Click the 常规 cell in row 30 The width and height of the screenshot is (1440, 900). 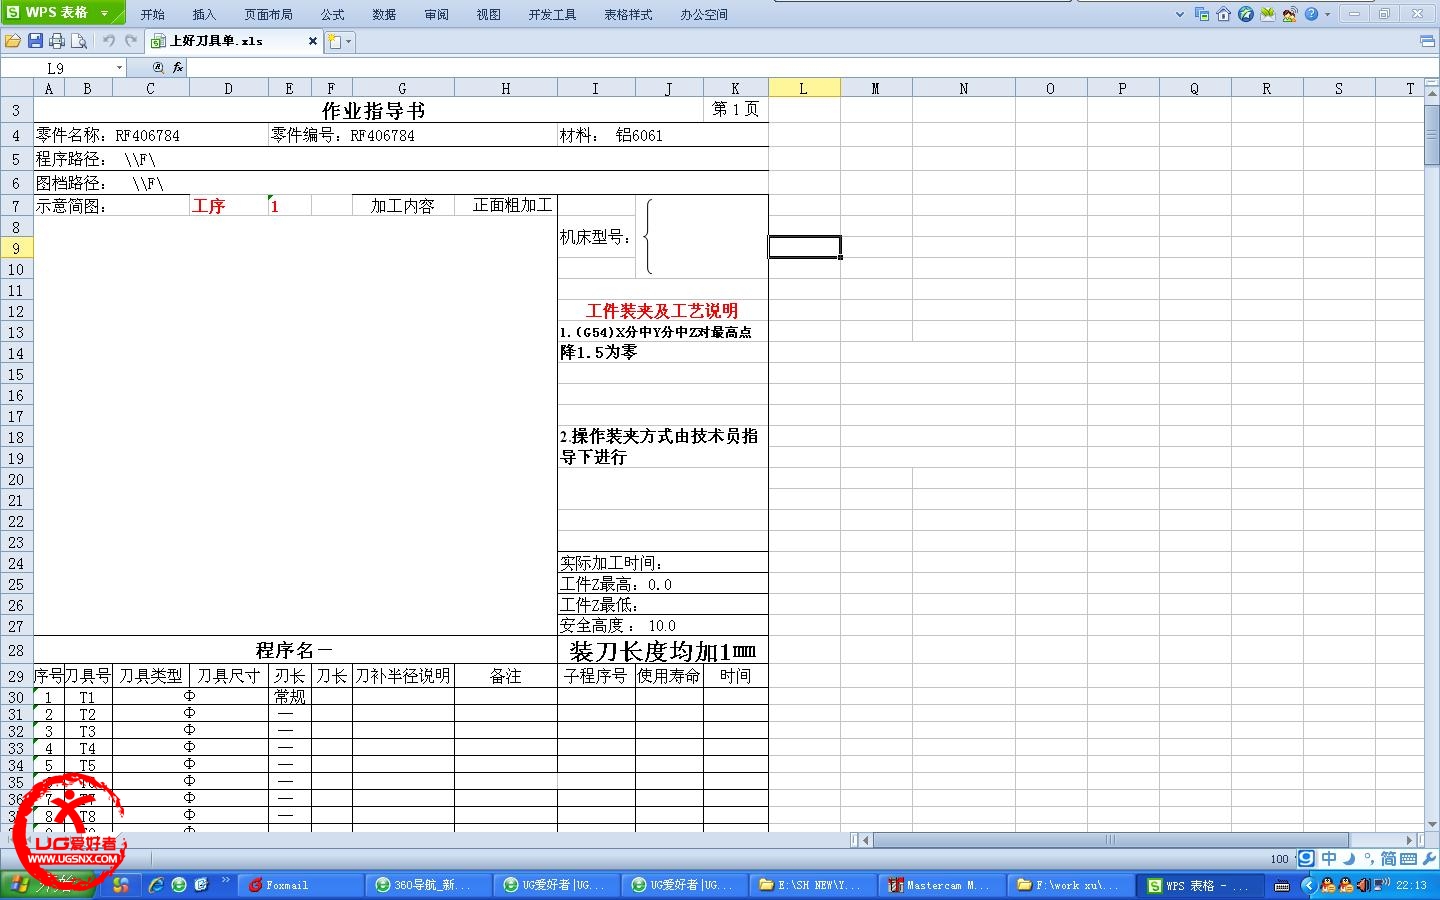tap(290, 697)
